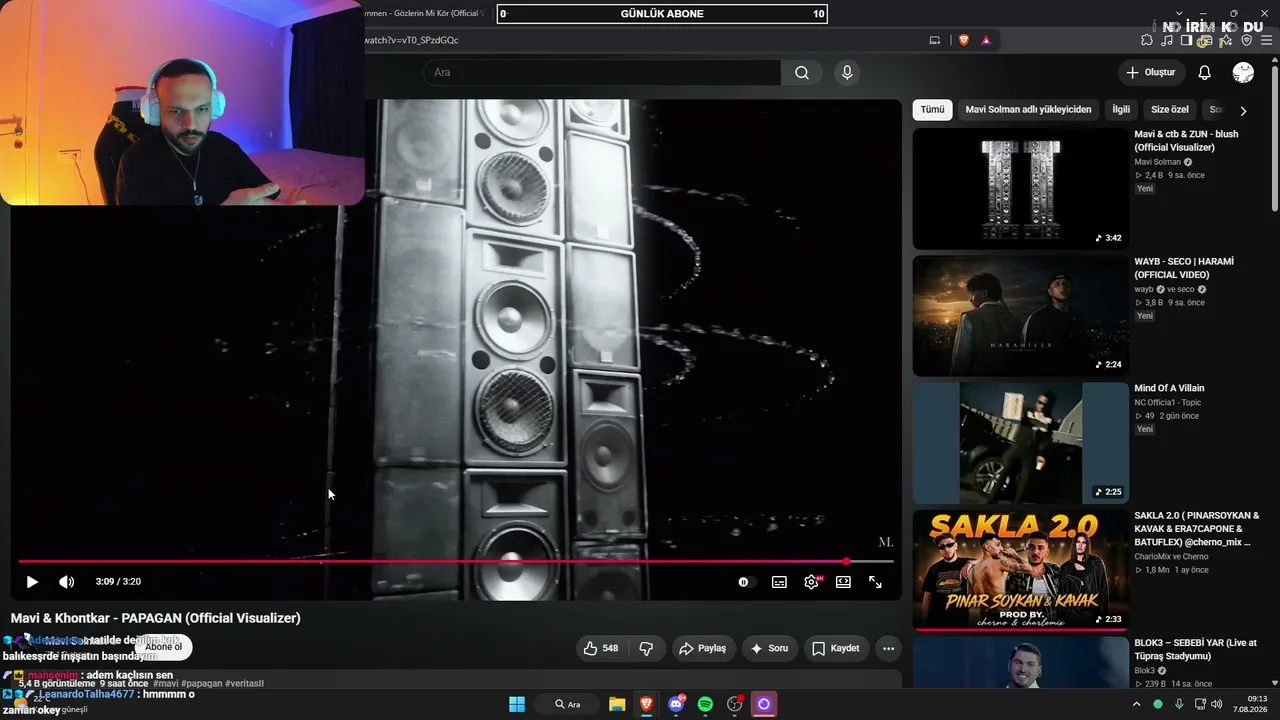Viewport: 1280px width, 720px height.
Task: Start voice search with the microphone
Action: point(847,72)
